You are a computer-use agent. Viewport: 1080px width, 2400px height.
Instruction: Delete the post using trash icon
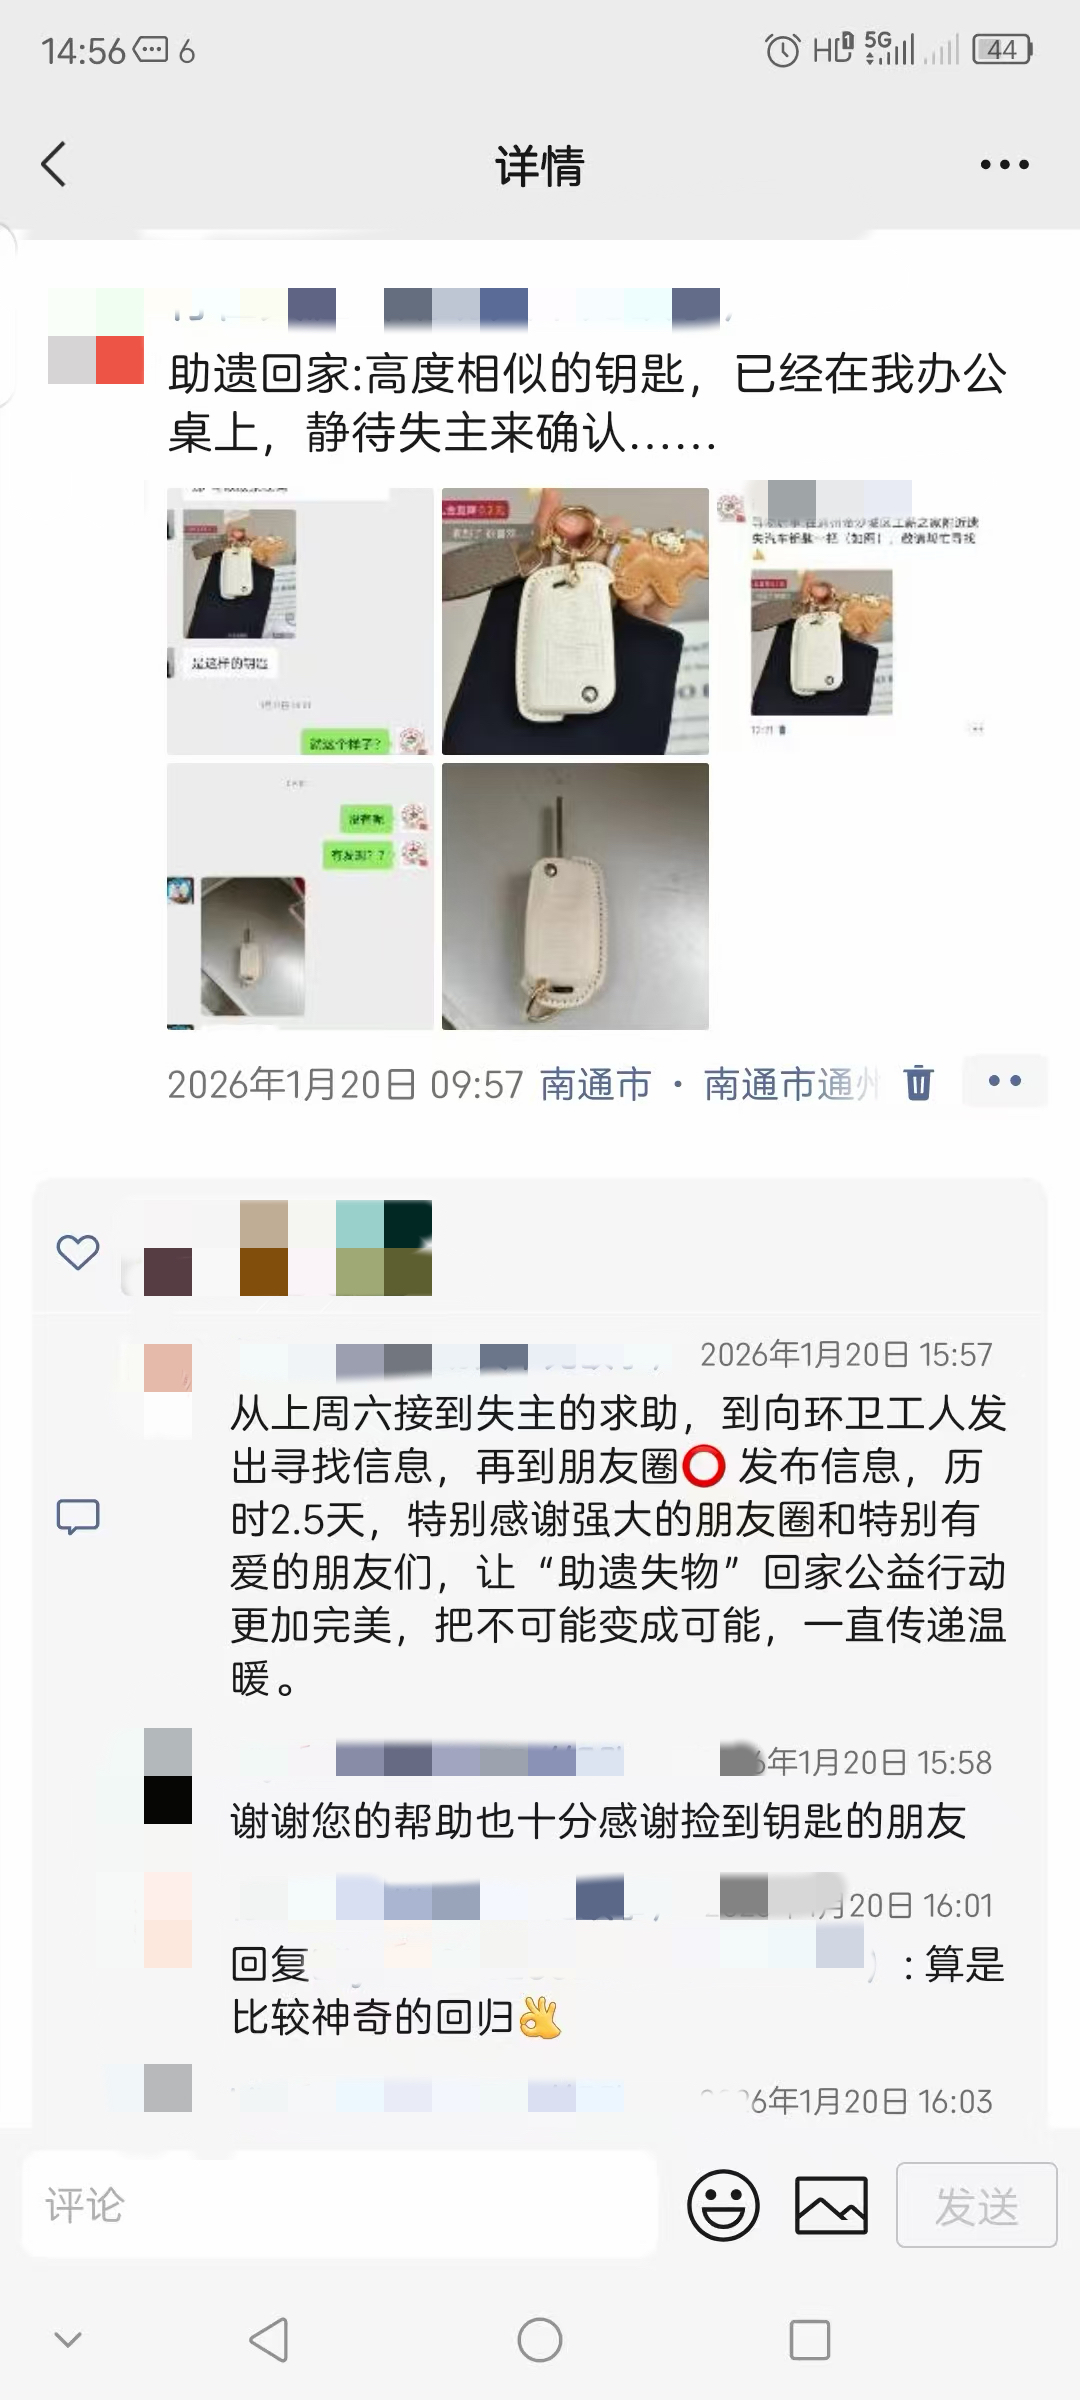point(918,1083)
